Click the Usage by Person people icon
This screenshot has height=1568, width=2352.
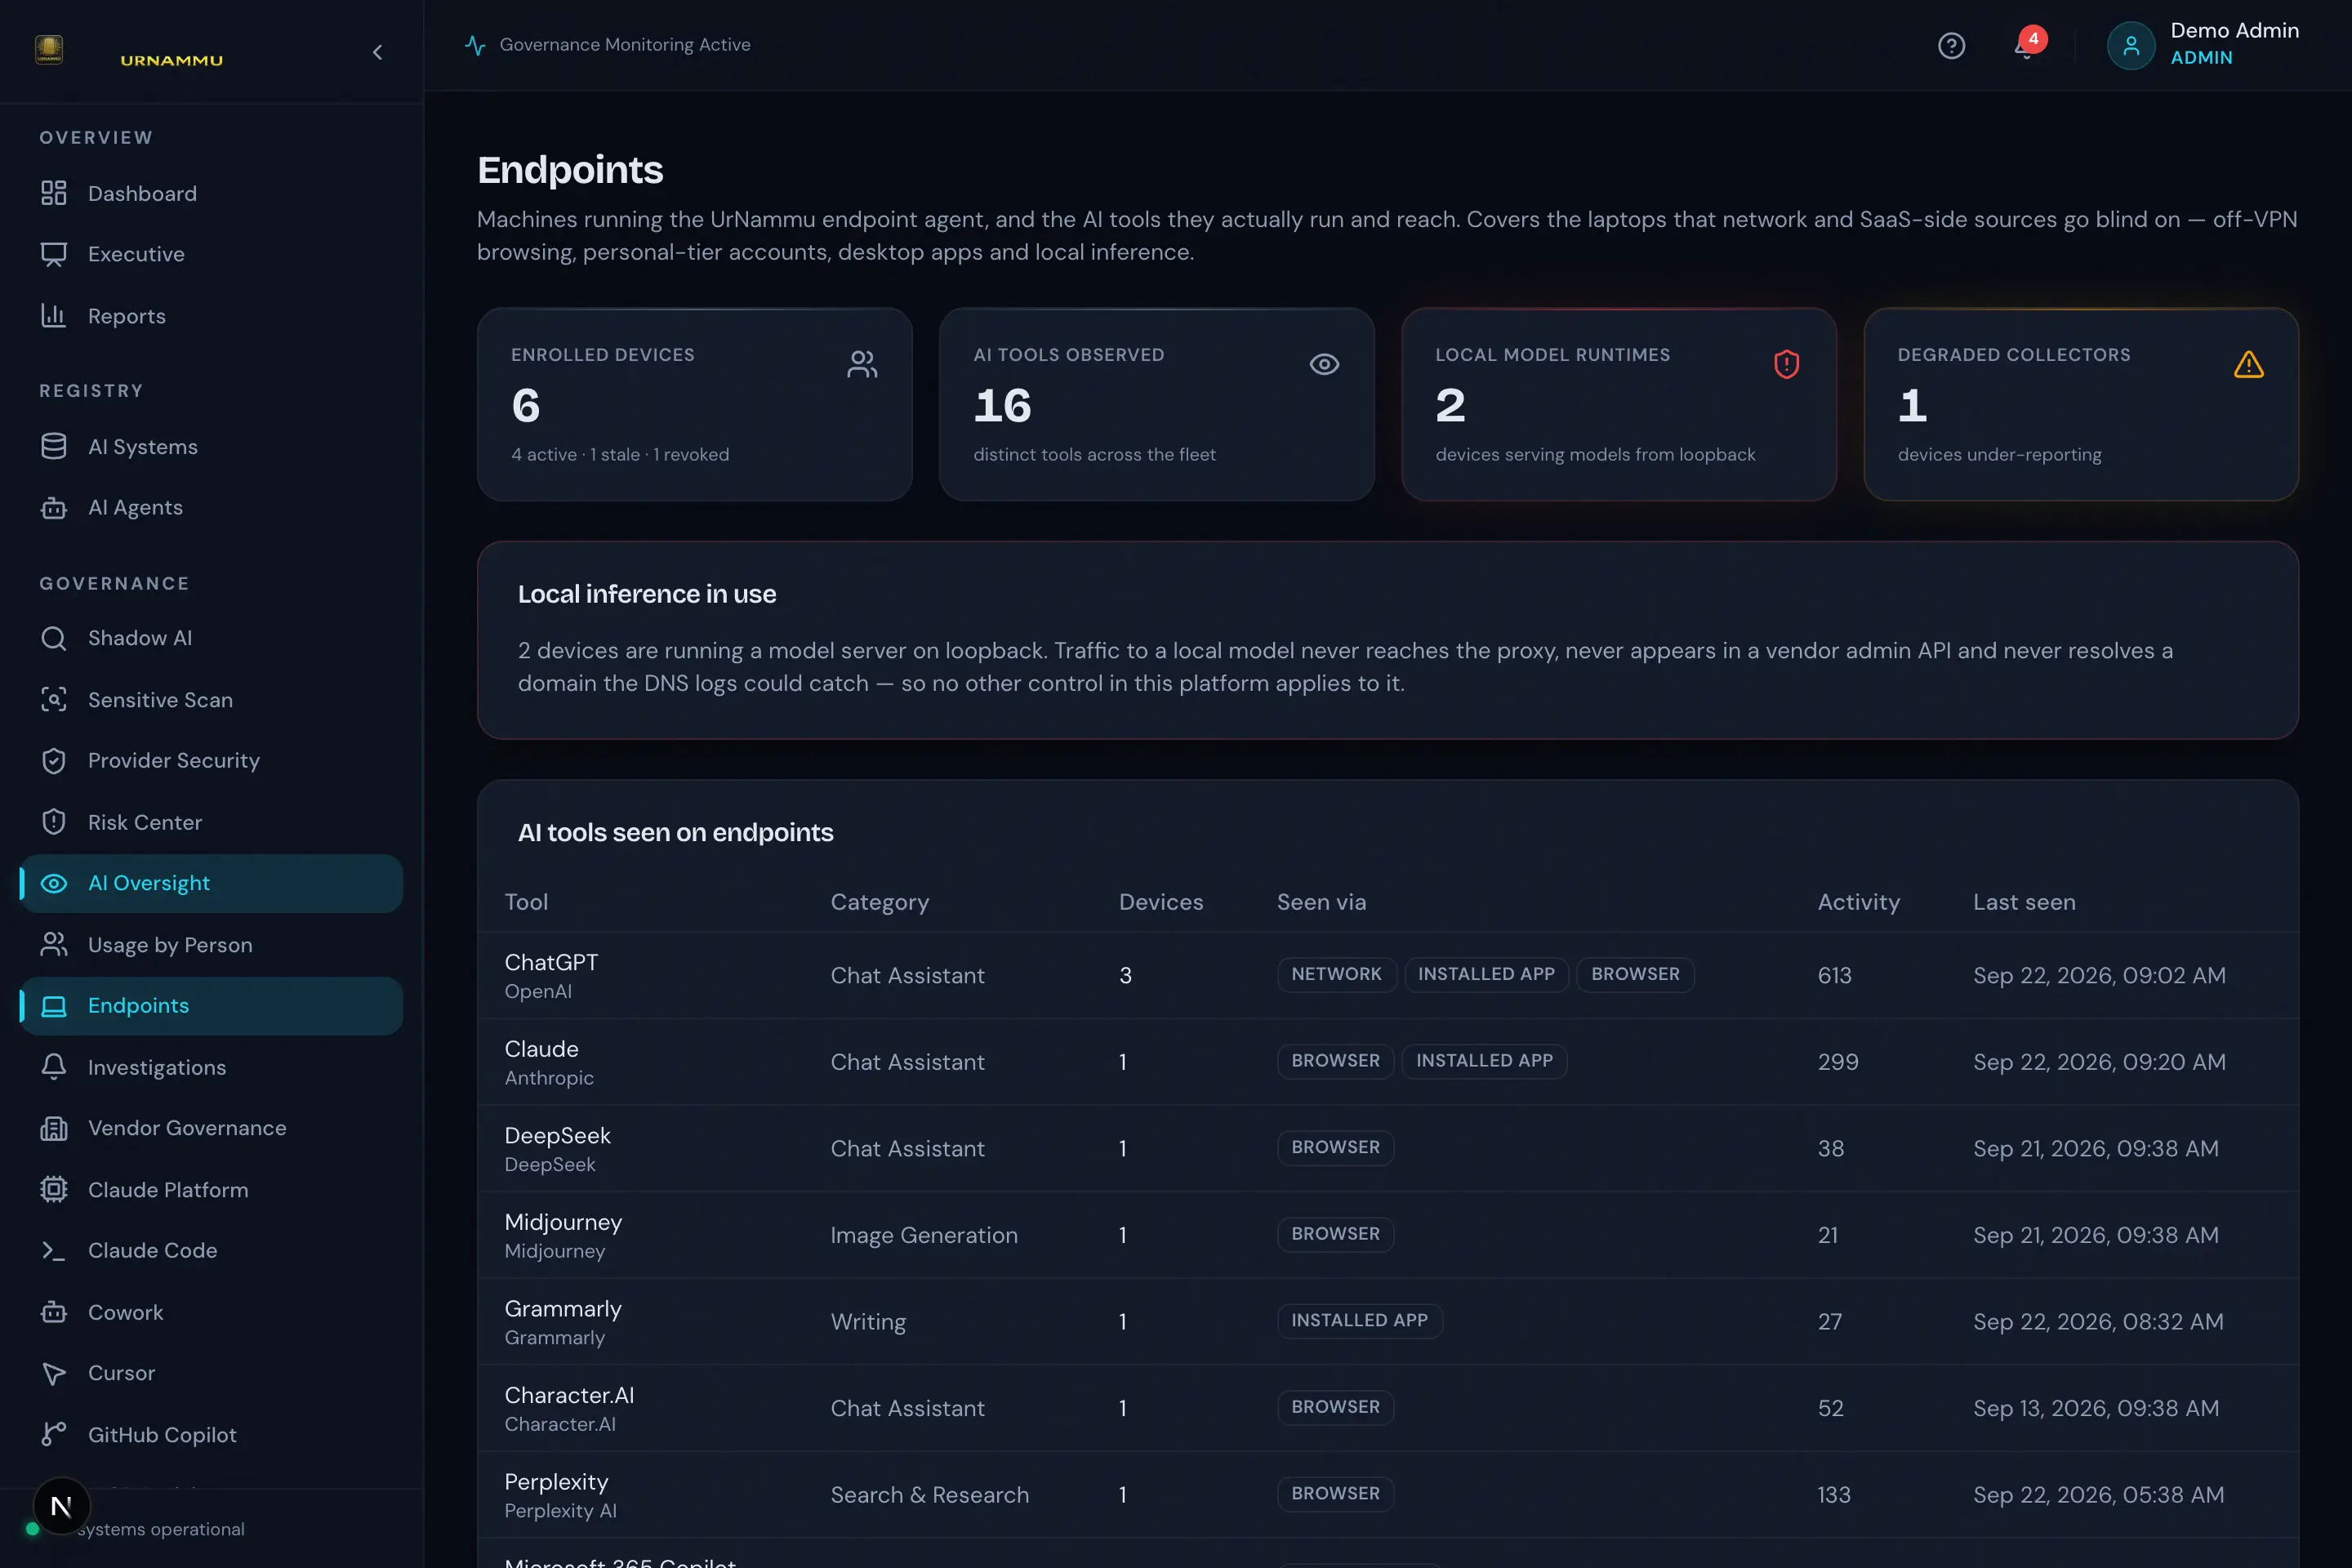[54, 944]
